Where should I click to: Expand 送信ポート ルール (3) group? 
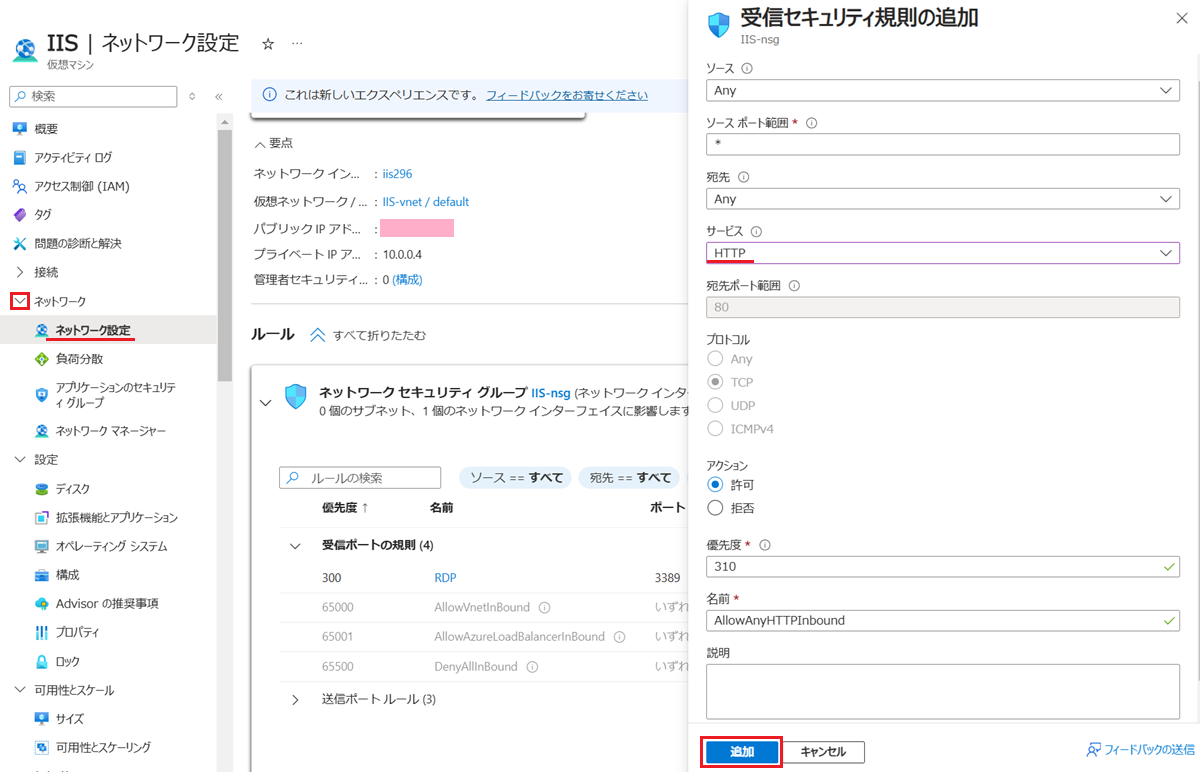tap(295, 700)
